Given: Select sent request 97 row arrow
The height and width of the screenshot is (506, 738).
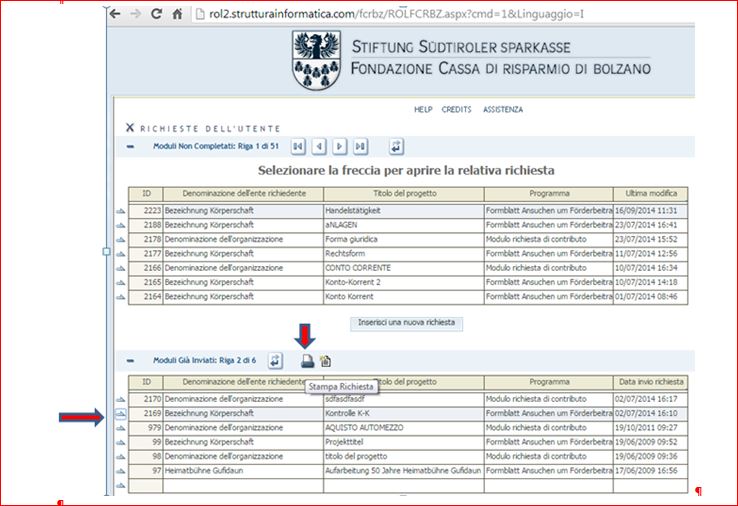Looking at the screenshot, I should (x=121, y=471).
